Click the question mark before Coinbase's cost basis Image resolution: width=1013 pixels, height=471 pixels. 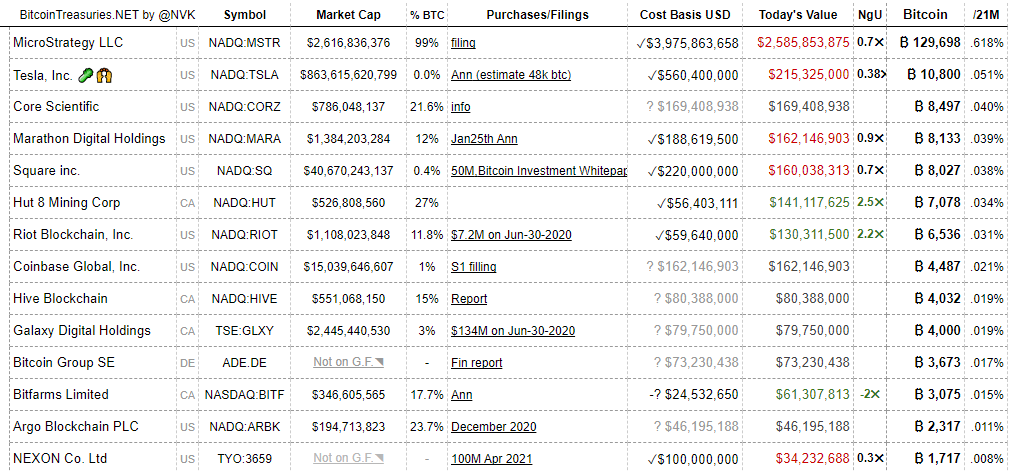click(x=651, y=267)
